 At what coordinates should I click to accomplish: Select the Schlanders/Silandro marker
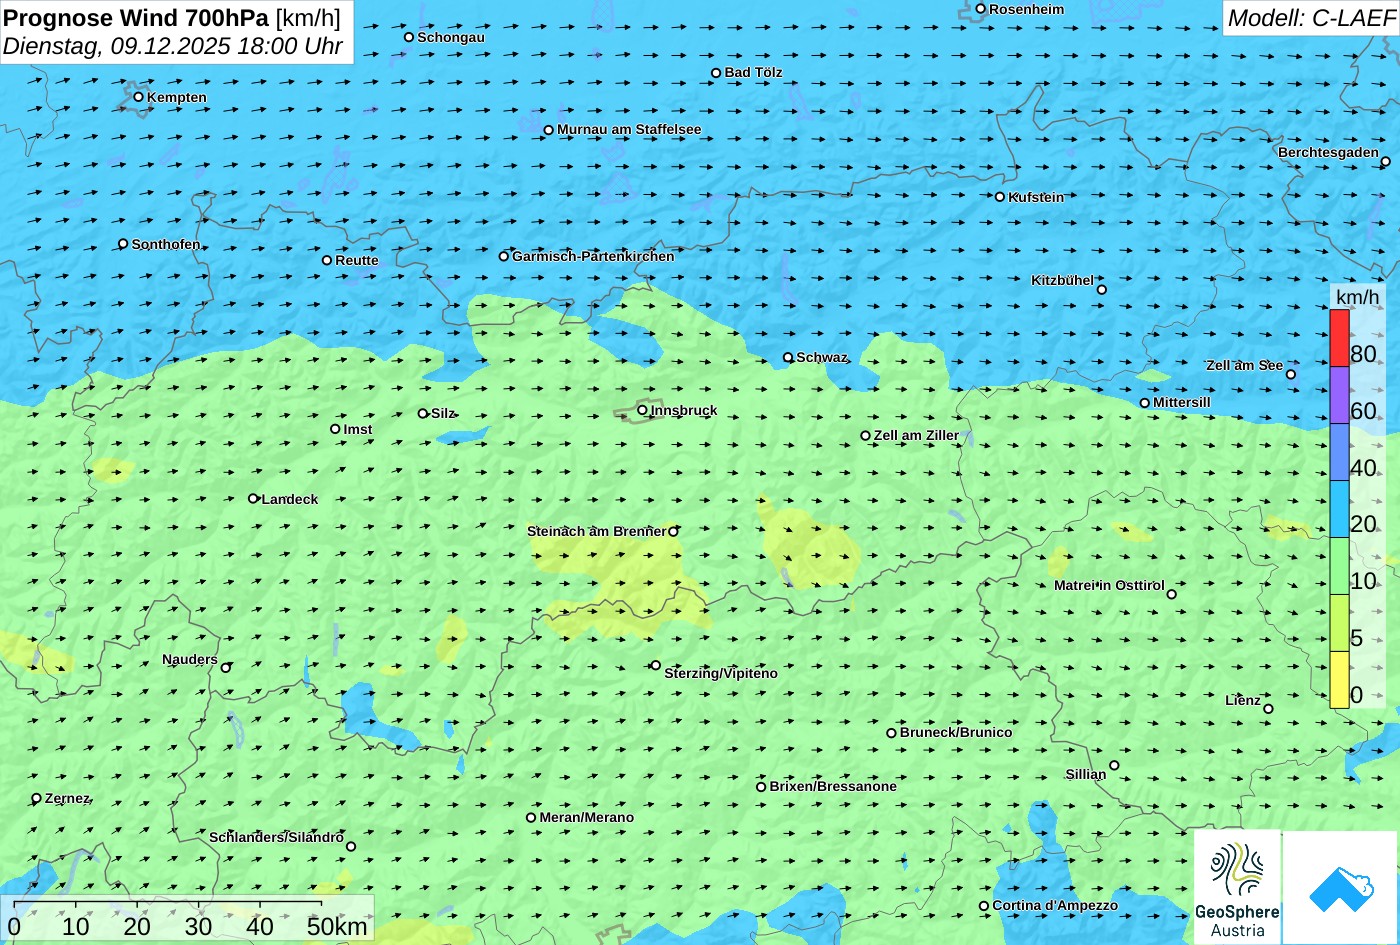350,847
